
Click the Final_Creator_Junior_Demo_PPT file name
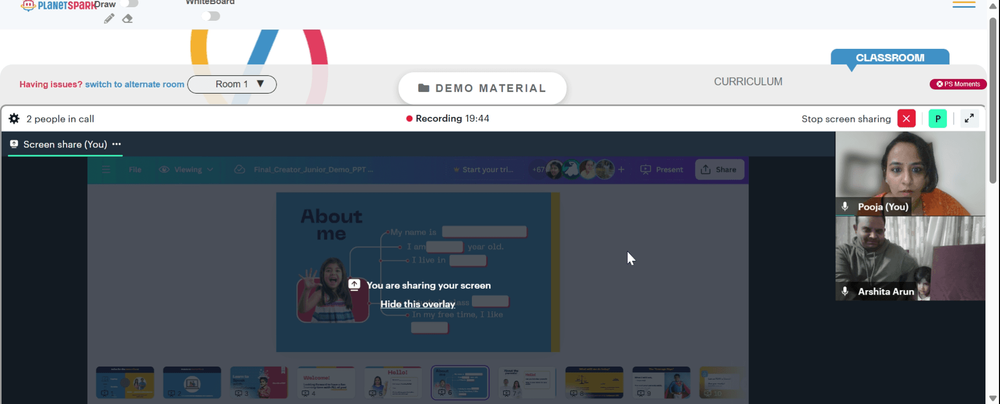[x=314, y=170]
